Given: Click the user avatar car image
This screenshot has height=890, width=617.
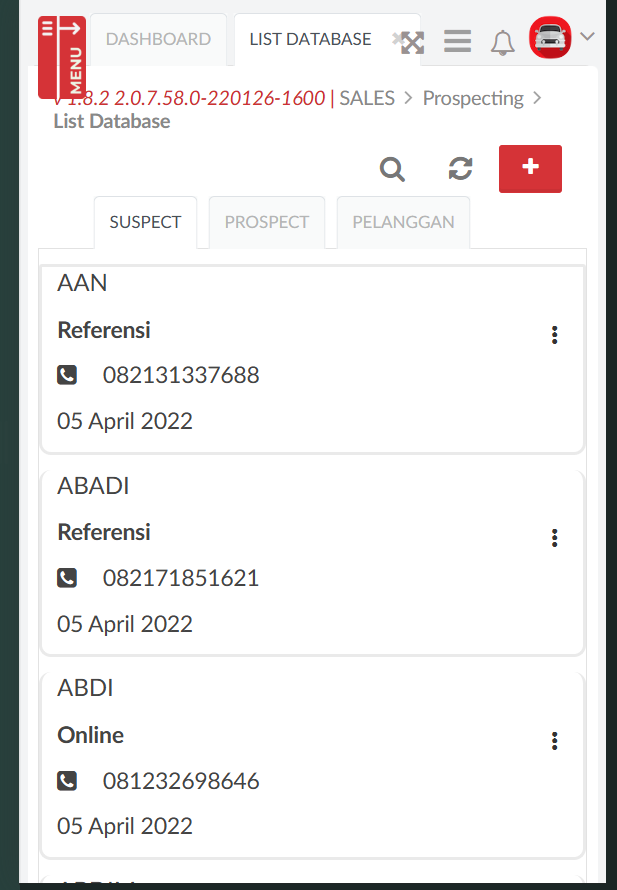Looking at the screenshot, I should pos(549,38).
